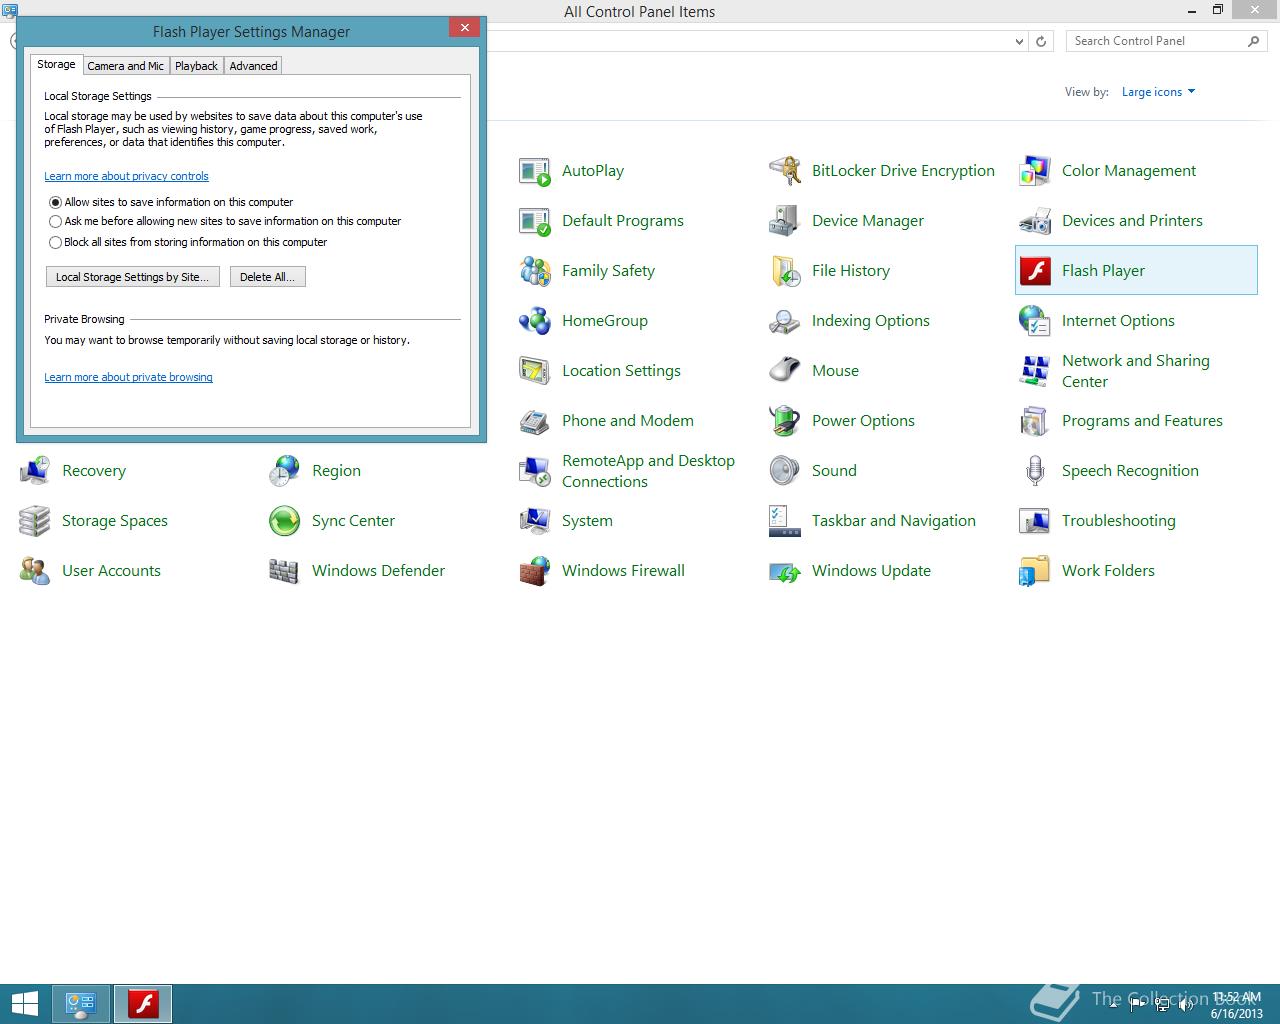This screenshot has height=1024, width=1280.
Task: Open the System icon
Action: click(x=535, y=521)
